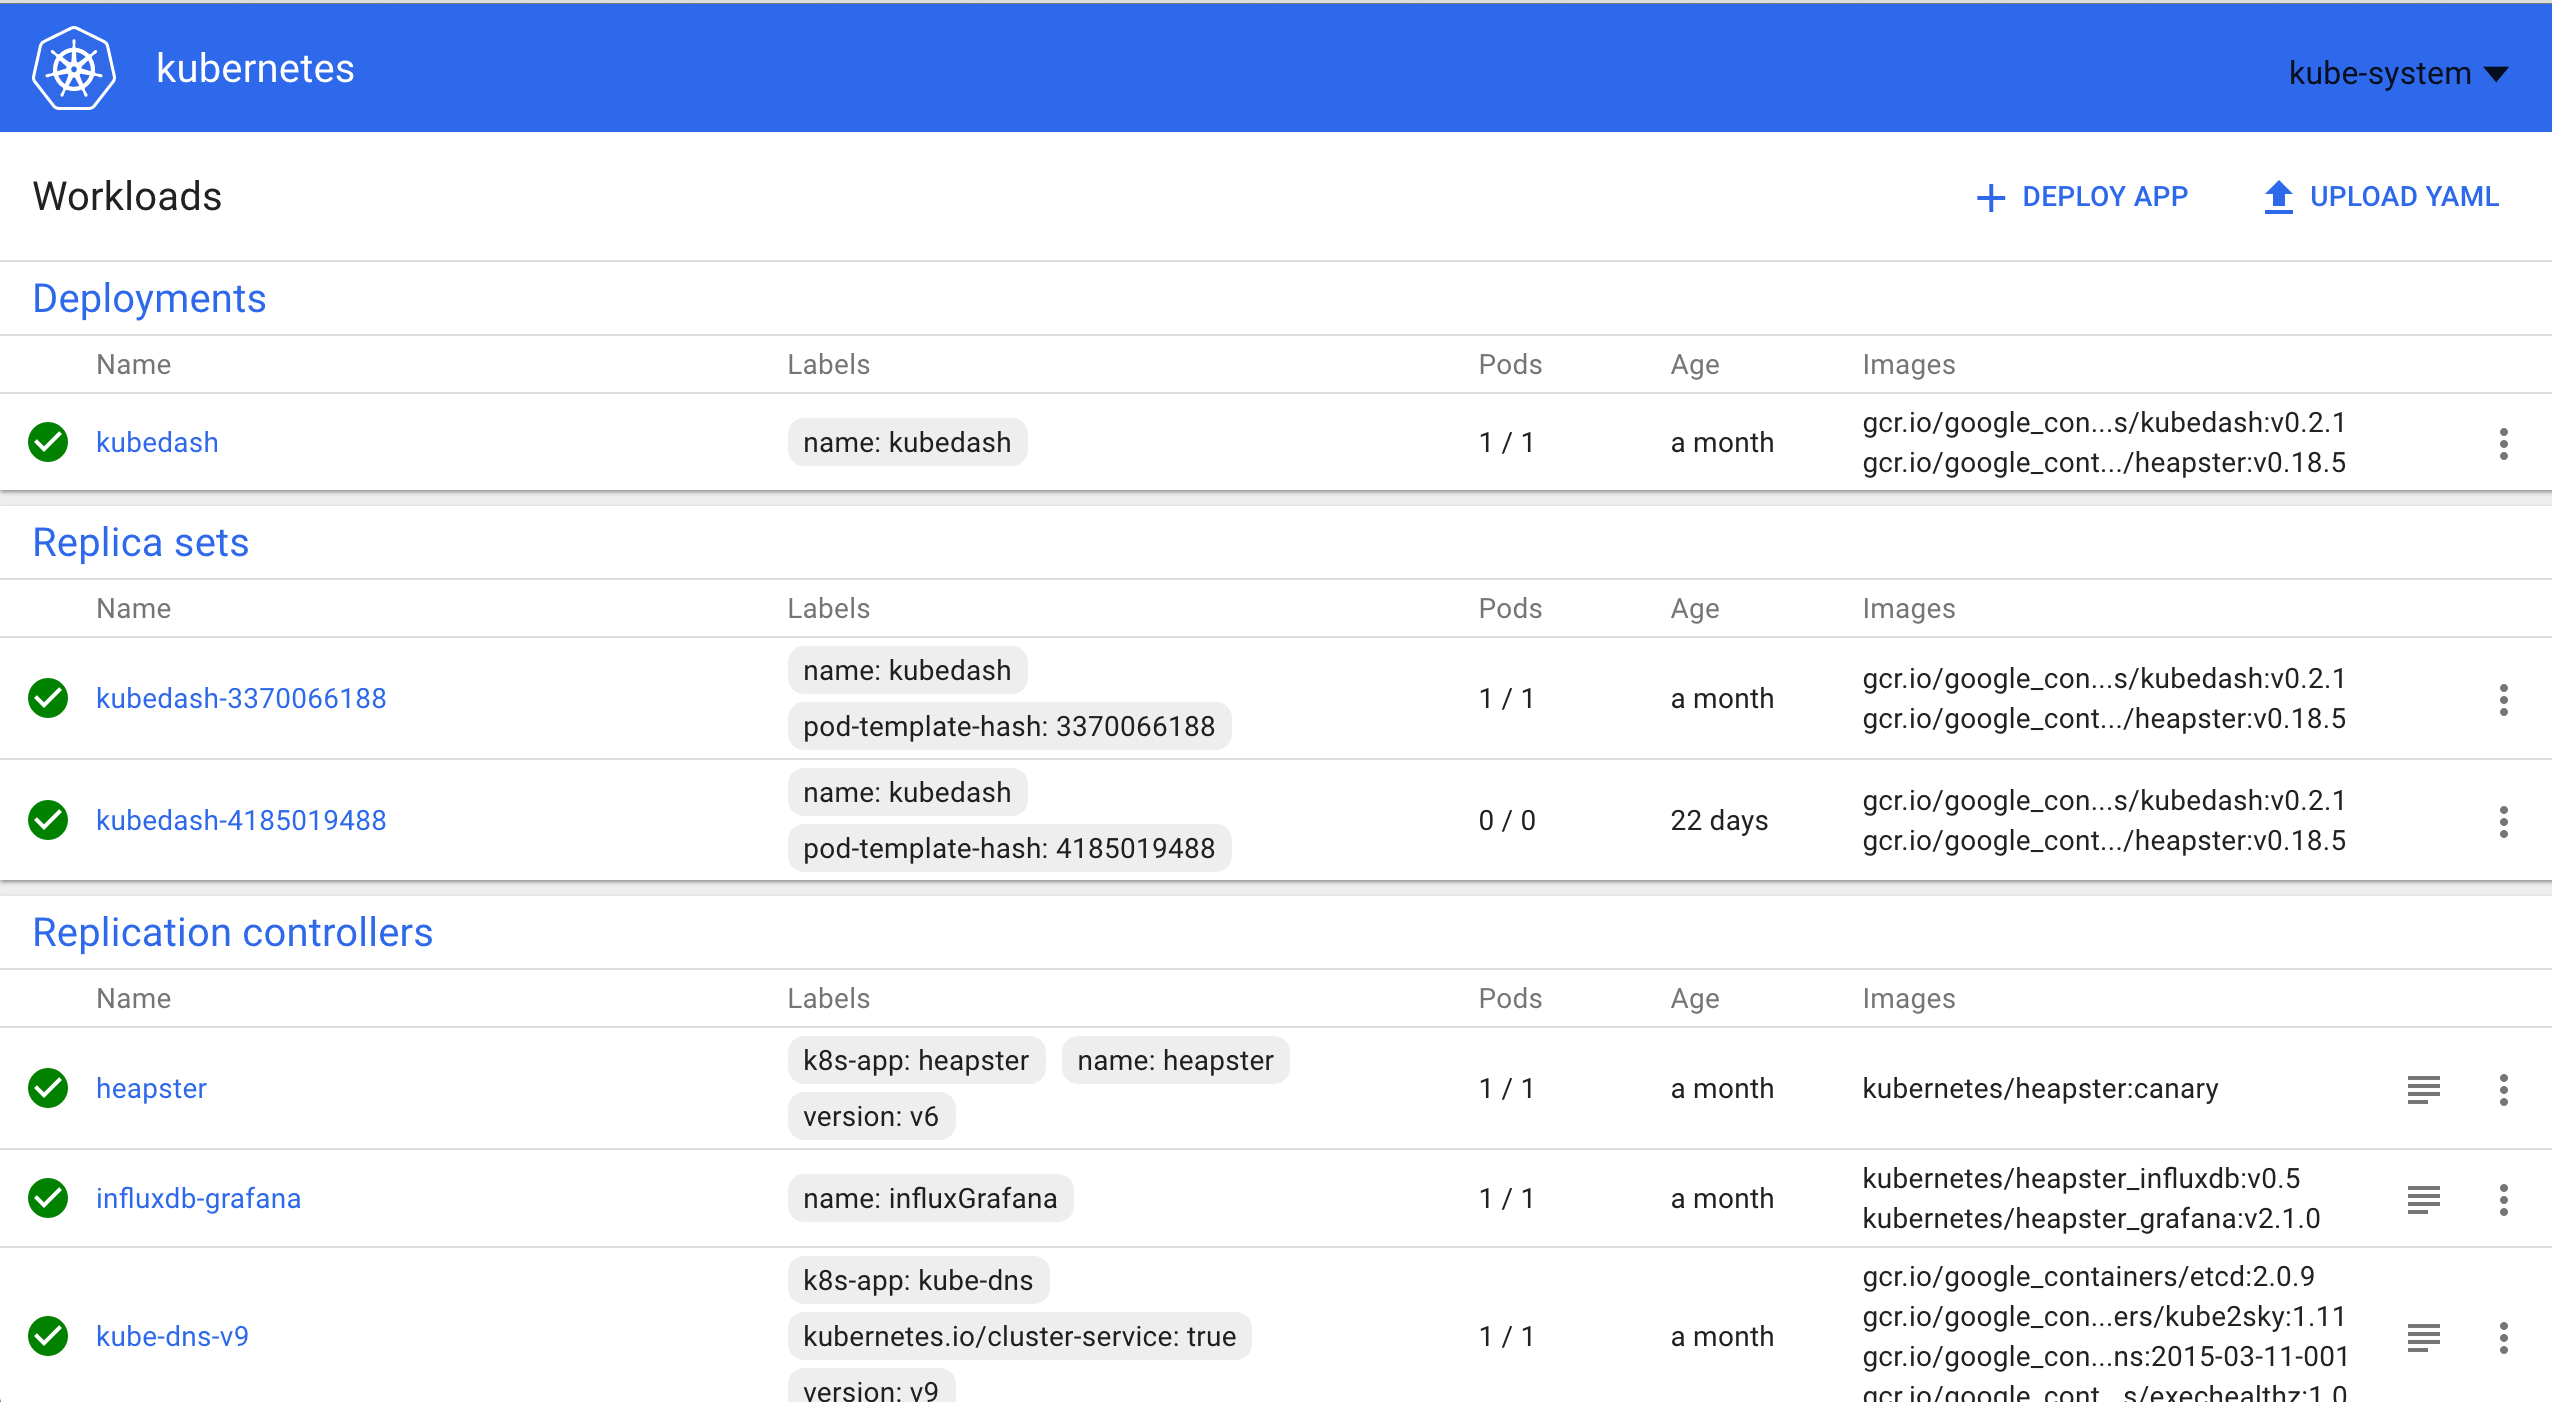Click the kubernetes title text in header
2552x1402 pixels.
point(255,69)
